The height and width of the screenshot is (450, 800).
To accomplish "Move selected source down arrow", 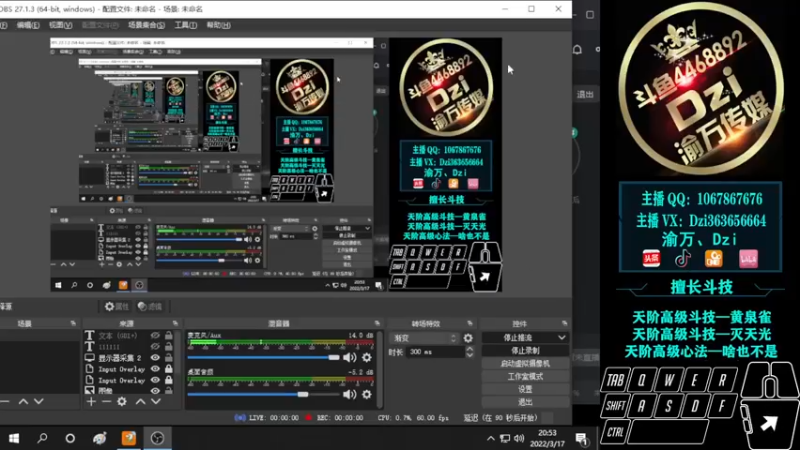I will pyautogui.click(x=156, y=402).
